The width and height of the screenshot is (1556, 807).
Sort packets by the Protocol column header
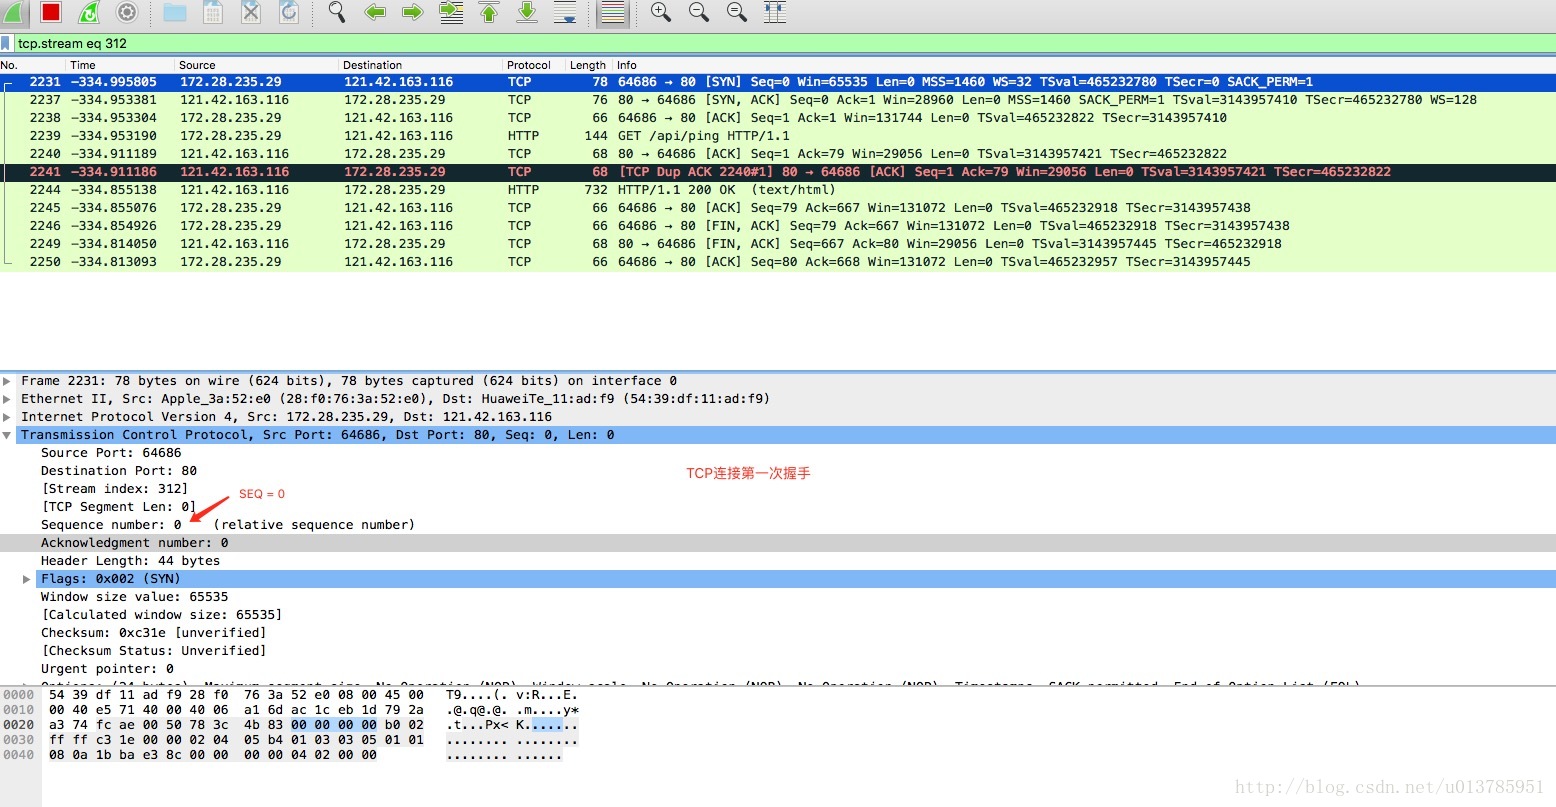coord(534,65)
